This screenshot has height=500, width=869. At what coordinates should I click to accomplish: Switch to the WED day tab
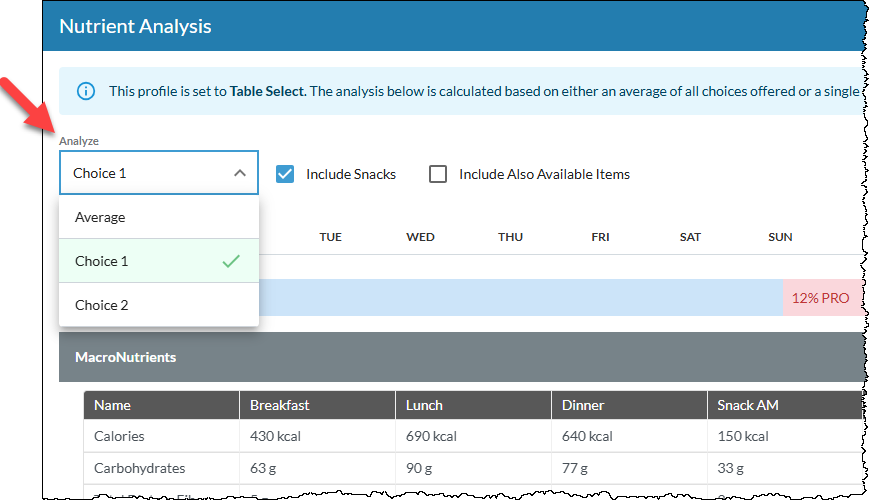(x=420, y=237)
